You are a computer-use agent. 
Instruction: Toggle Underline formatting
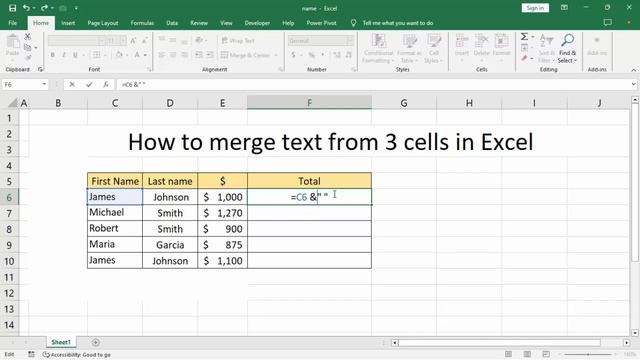point(75,55)
